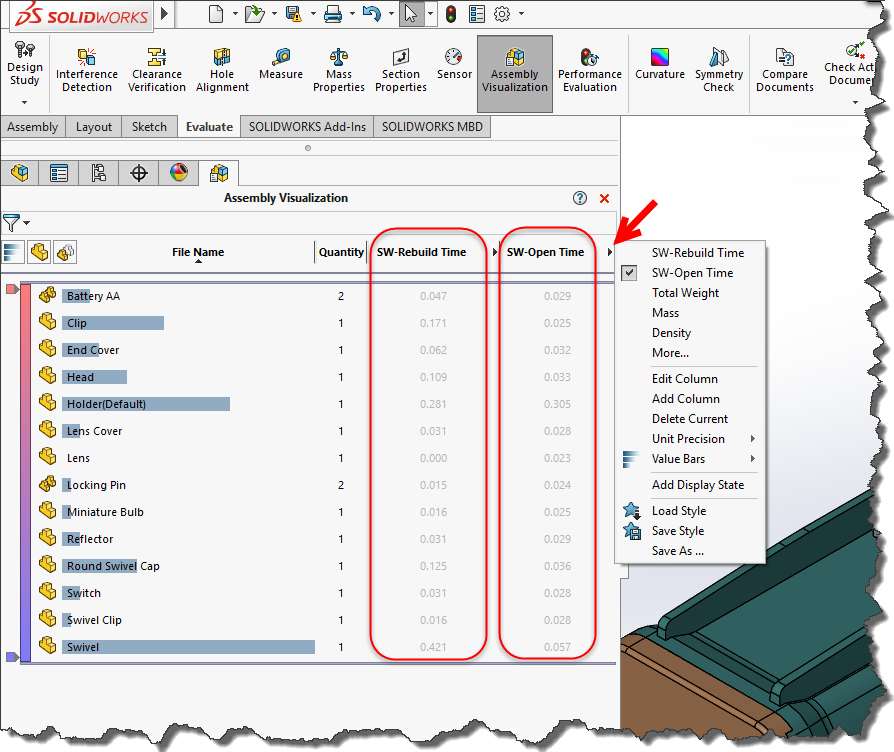This screenshot has width=894, height=752.
Task: Switch to the Assembly tab
Action: (x=32, y=127)
